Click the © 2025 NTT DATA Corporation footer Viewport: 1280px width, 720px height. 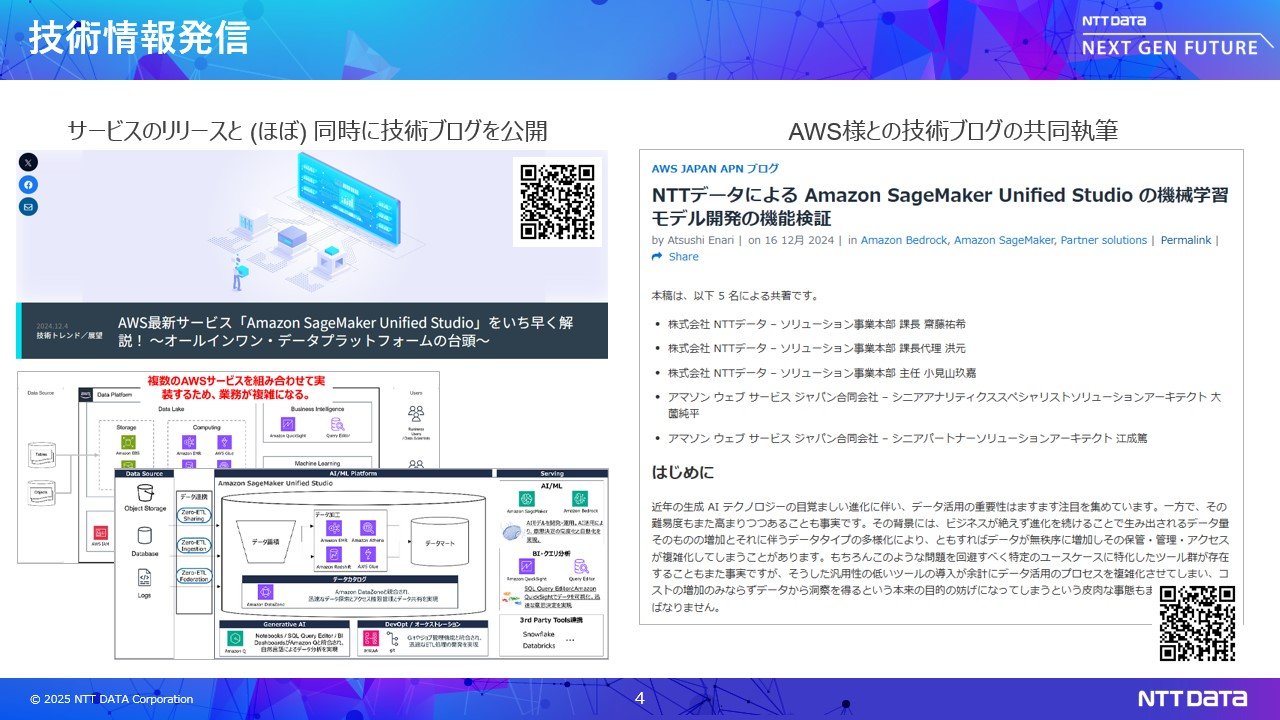[x=111, y=699]
